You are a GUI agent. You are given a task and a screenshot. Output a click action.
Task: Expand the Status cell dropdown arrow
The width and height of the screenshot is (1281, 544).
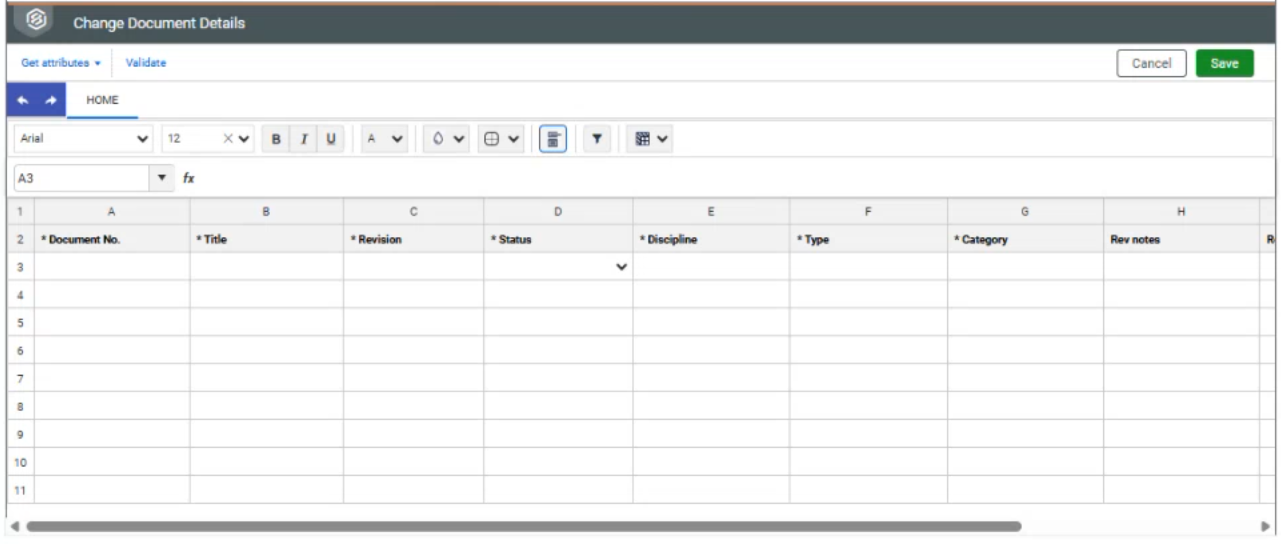coord(622,267)
